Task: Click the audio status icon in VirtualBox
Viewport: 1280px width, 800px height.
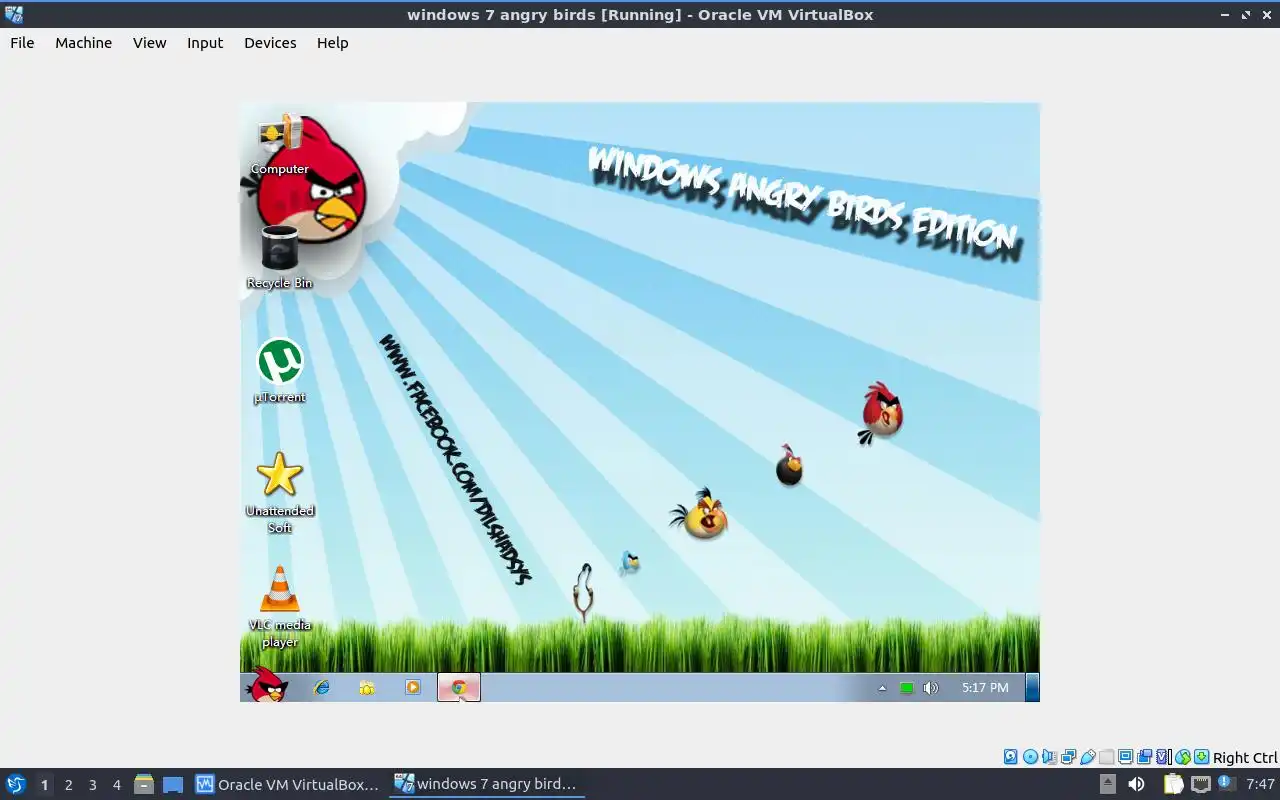Action: click(1050, 757)
